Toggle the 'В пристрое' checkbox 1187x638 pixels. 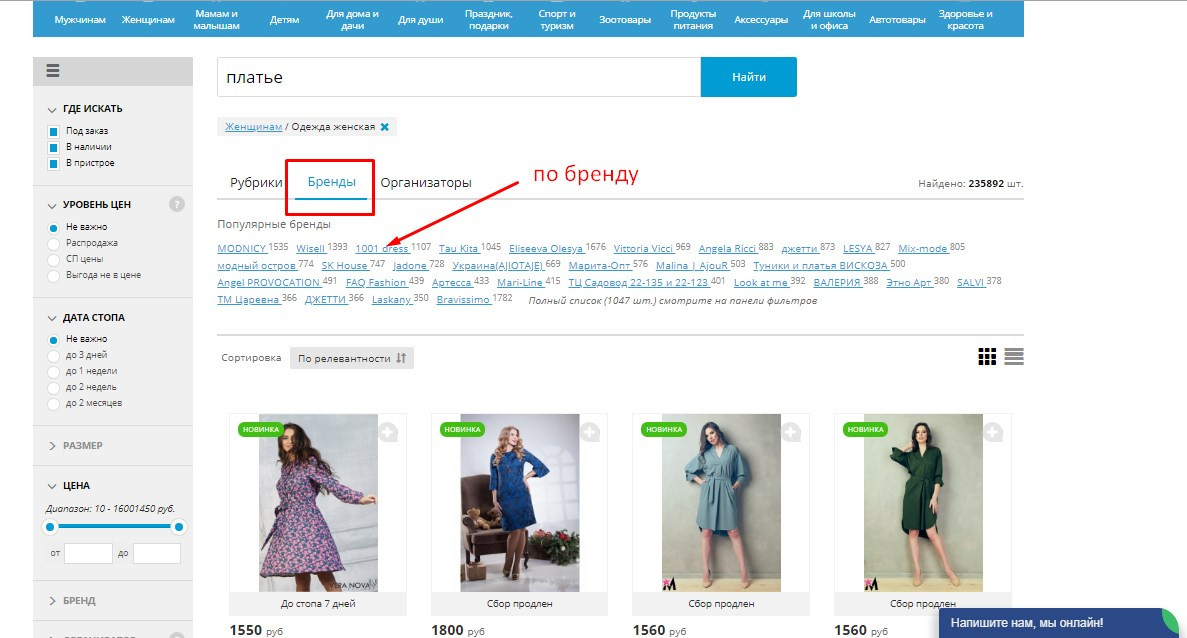pyautogui.click(x=53, y=163)
